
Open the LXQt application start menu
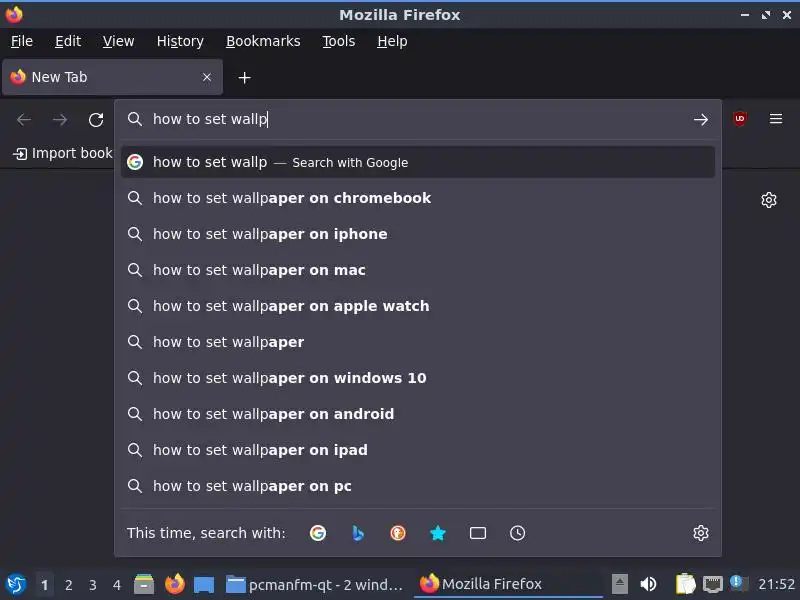point(16,584)
